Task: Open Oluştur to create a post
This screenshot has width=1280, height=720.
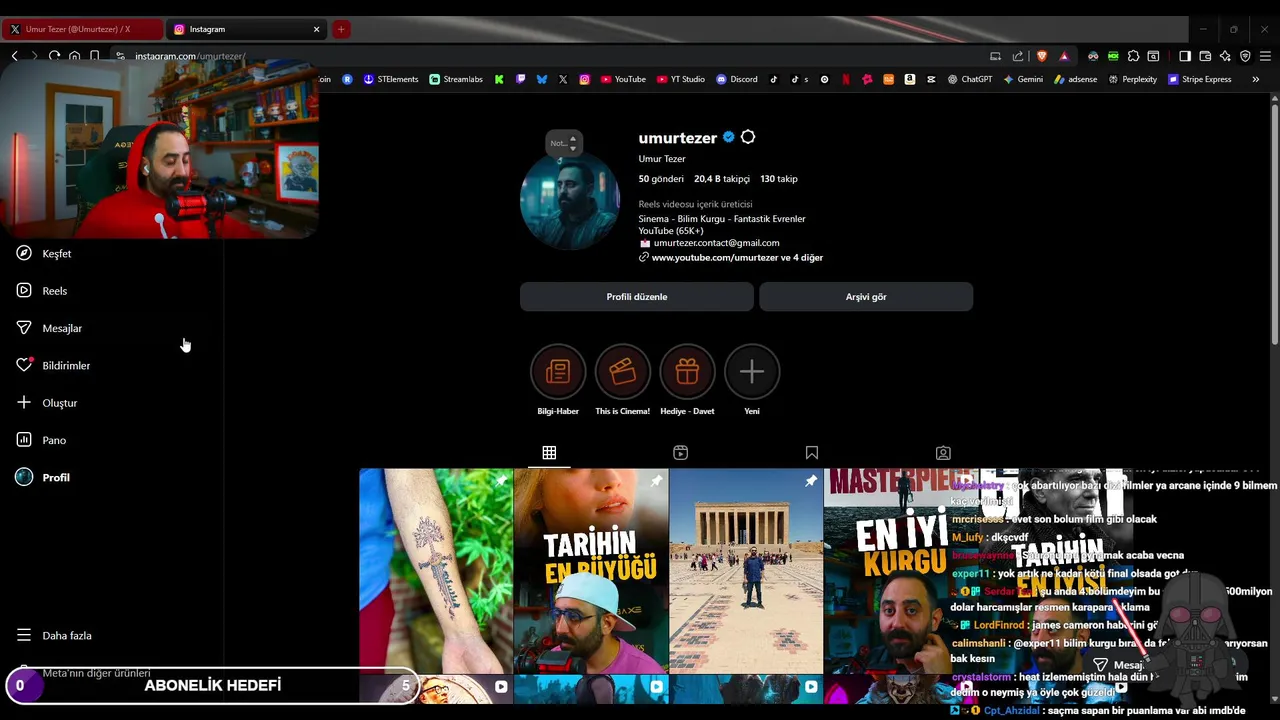Action: [47, 403]
